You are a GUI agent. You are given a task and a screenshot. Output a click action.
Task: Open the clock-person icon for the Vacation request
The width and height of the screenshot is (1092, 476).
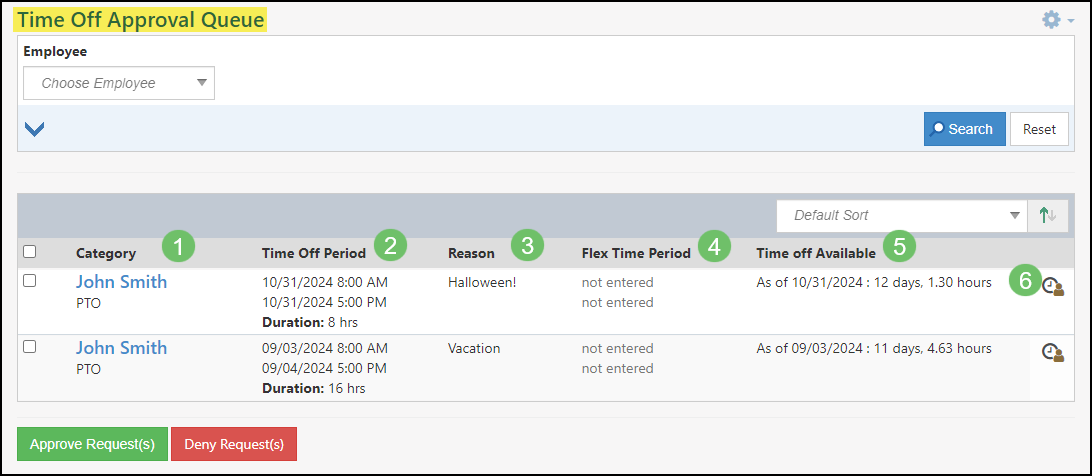tap(1052, 352)
